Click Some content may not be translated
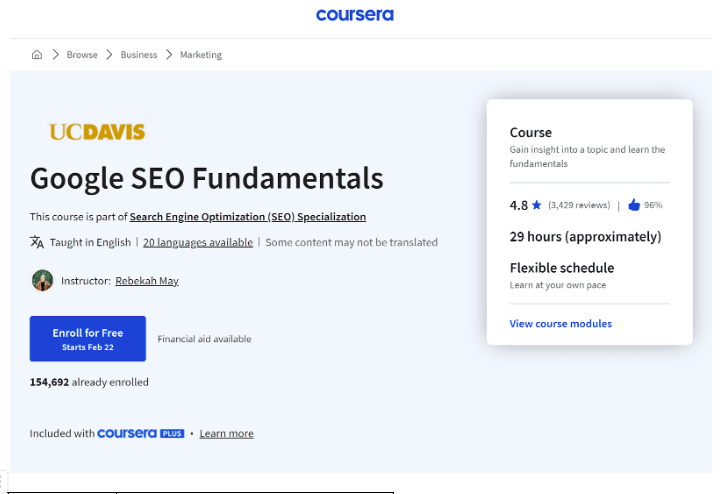 (x=351, y=242)
